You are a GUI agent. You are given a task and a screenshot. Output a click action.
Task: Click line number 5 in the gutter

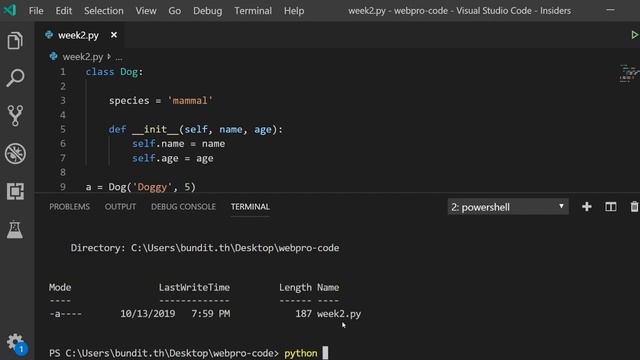click(62, 129)
